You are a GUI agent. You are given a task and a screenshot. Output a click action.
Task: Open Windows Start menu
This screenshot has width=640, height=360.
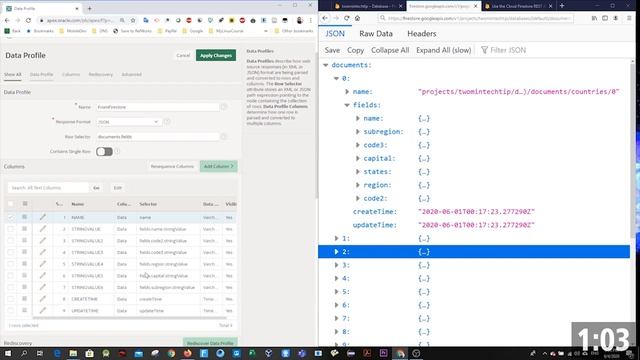(x=8, y=353)
